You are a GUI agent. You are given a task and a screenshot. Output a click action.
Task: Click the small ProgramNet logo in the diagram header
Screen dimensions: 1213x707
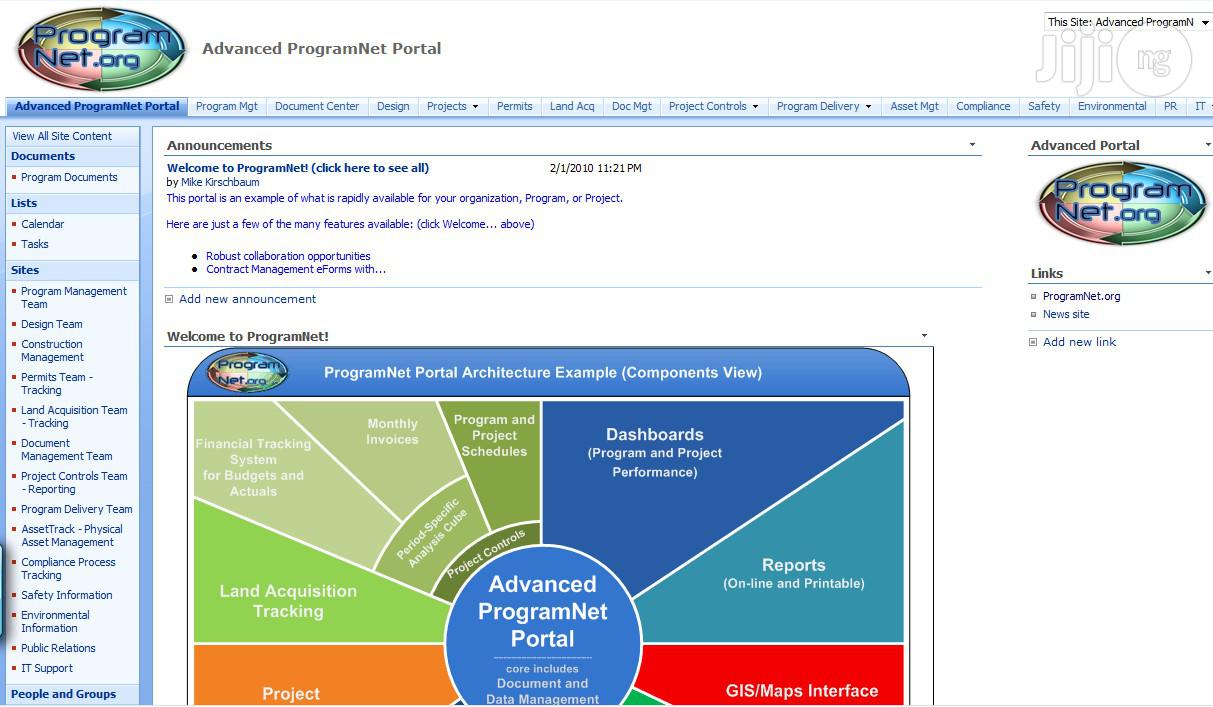pos(247,373)
